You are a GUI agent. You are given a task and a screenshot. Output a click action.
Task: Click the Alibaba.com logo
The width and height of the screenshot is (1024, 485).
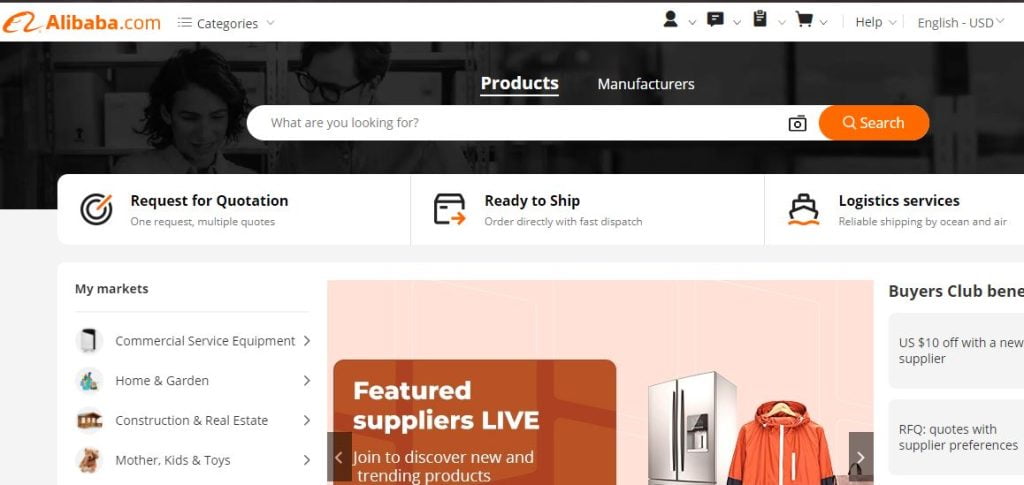(82, 22)
